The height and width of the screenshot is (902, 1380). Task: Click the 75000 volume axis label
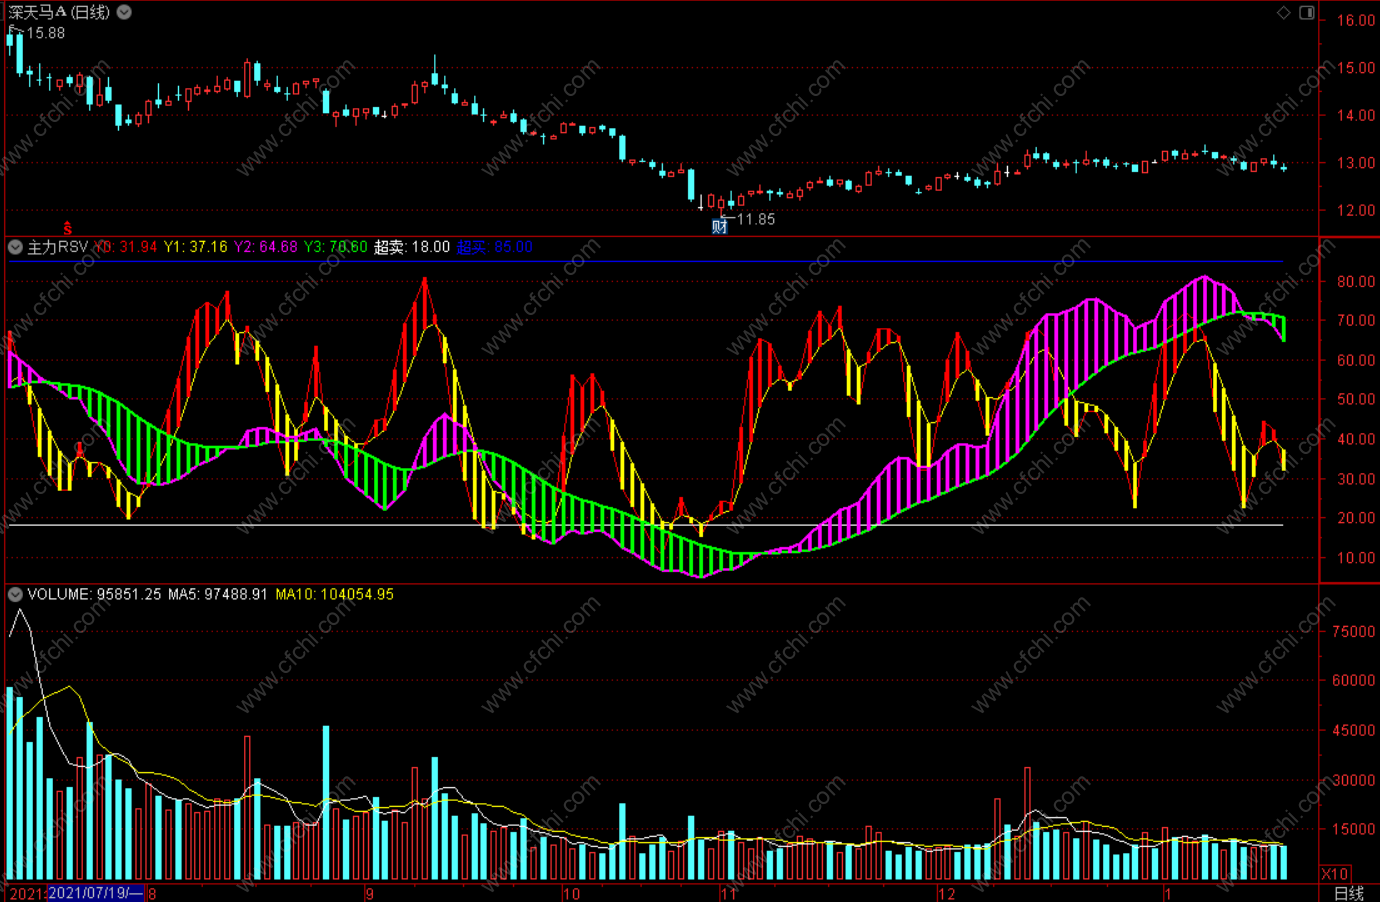point(1354,631)
